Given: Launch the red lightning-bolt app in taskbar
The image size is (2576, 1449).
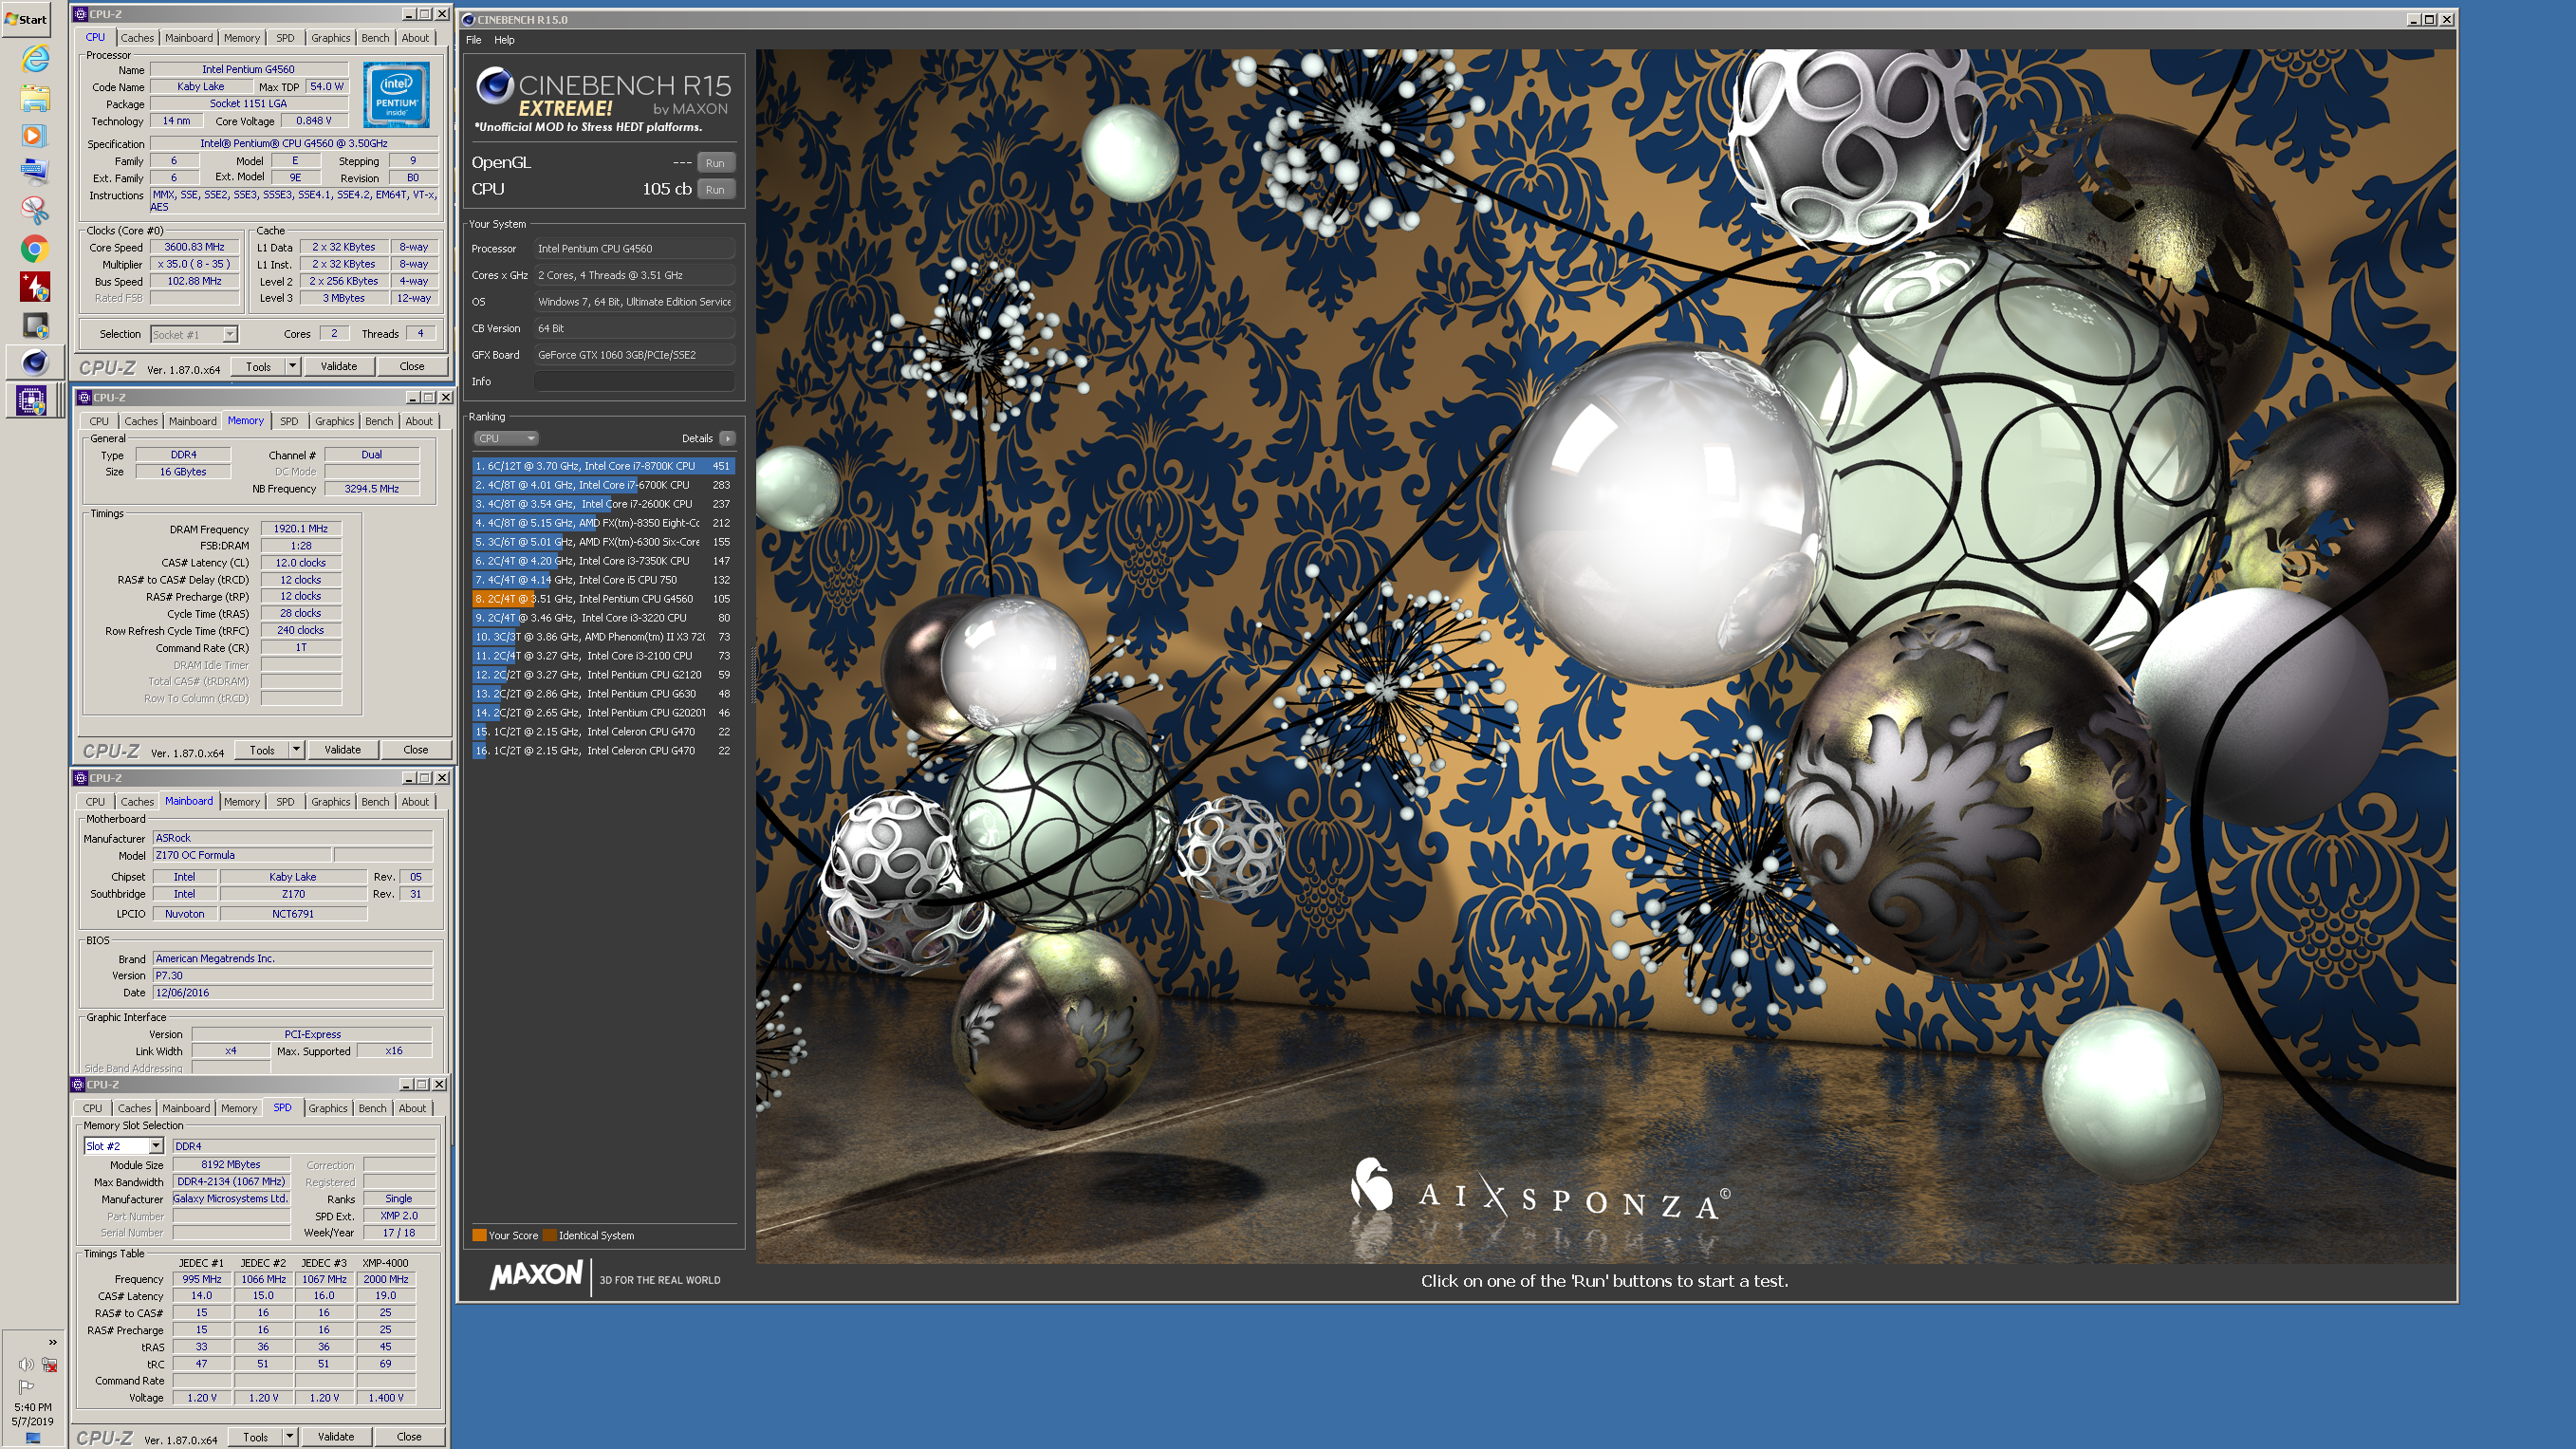Looking at the screenshot, I should click(x=35, y=287).
